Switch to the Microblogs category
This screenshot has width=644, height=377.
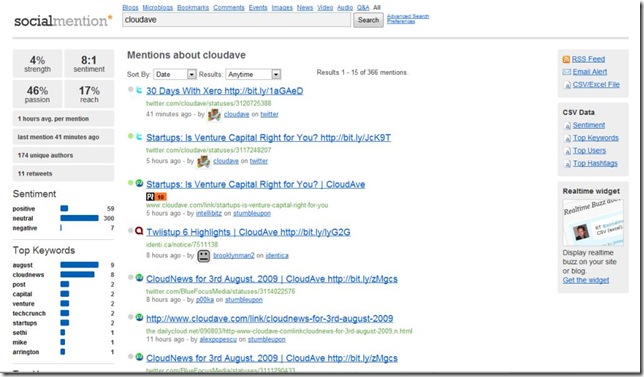point(158,7)
